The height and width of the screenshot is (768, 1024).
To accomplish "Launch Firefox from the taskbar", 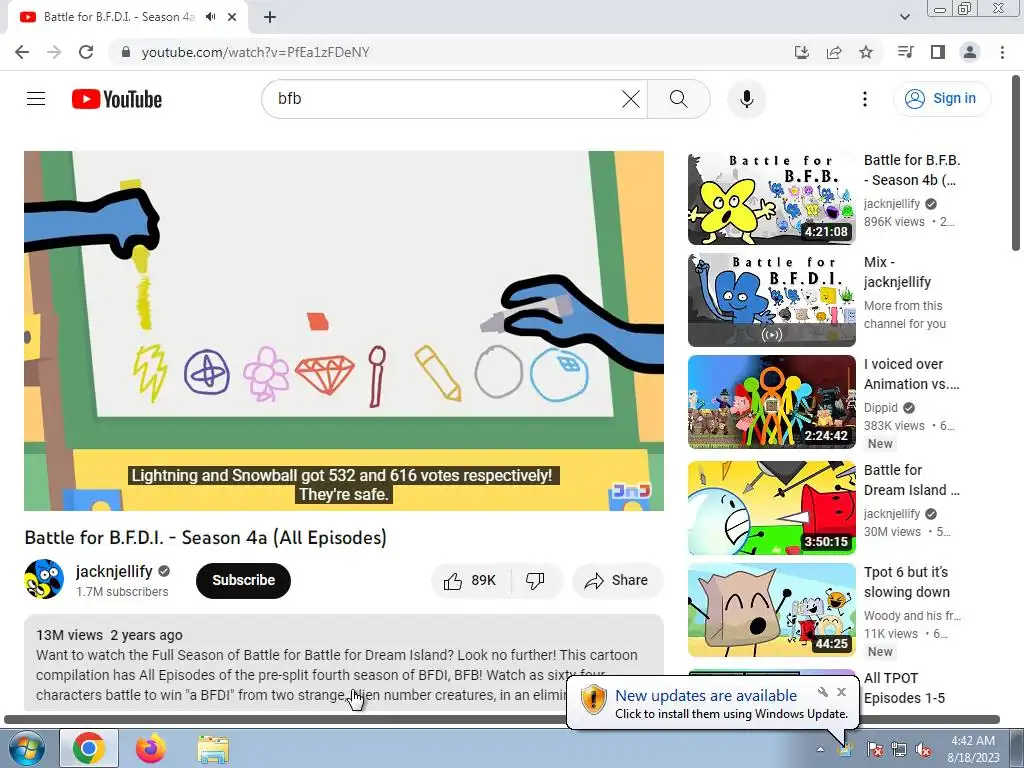I will (x=151, y=748).
